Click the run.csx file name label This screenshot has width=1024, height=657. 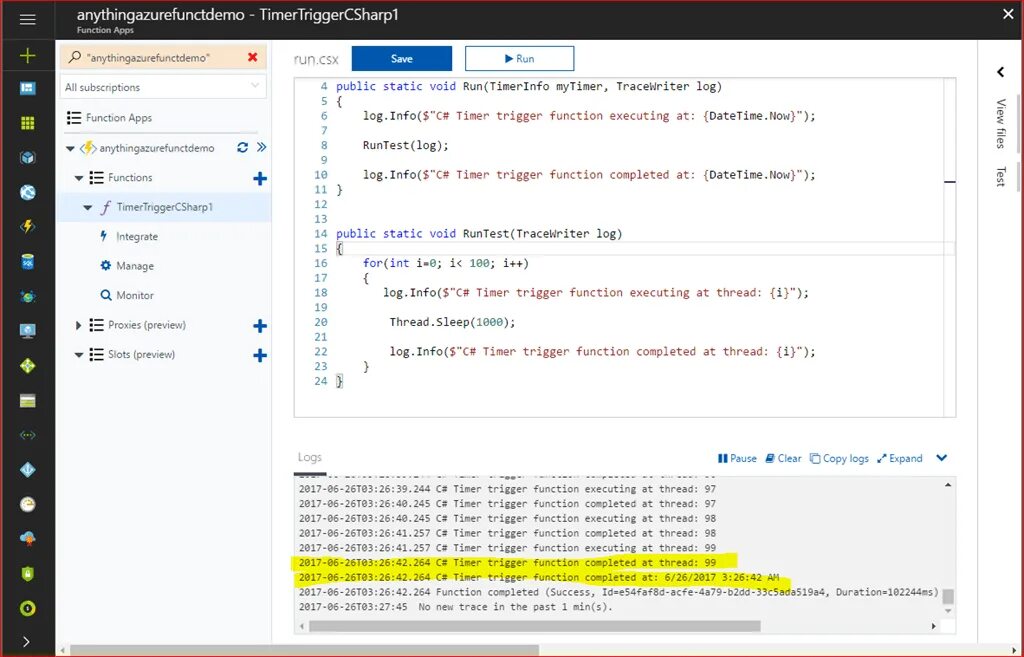[316, 59]
